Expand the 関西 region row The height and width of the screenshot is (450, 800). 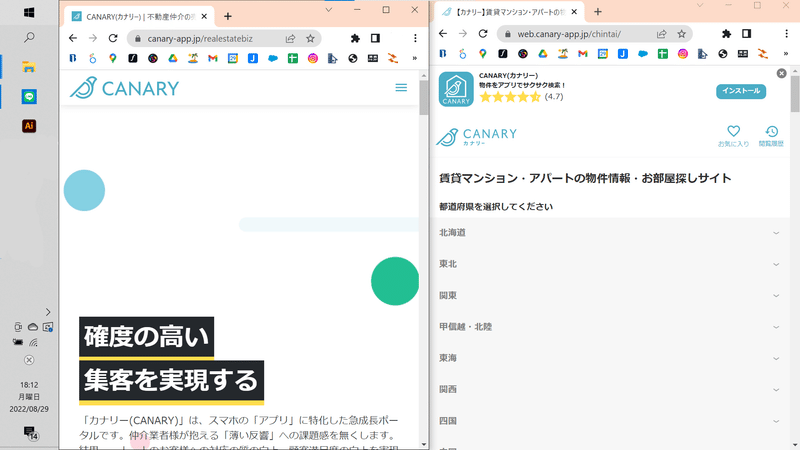click(610, 389)
